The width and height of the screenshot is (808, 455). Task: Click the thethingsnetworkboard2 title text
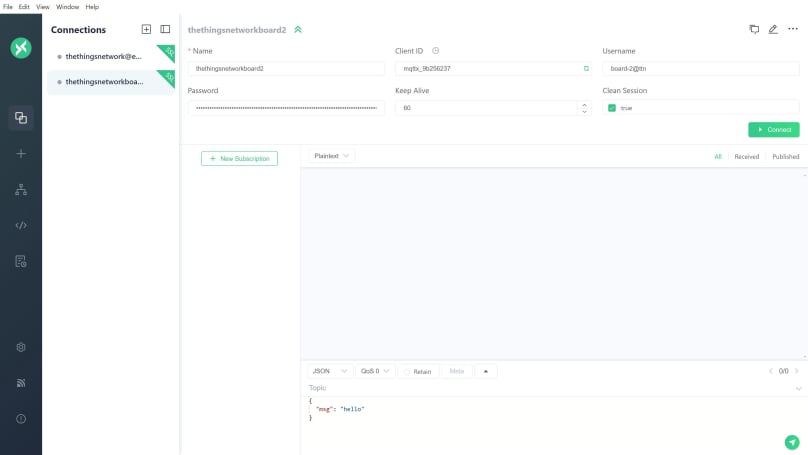pos(237,30)
